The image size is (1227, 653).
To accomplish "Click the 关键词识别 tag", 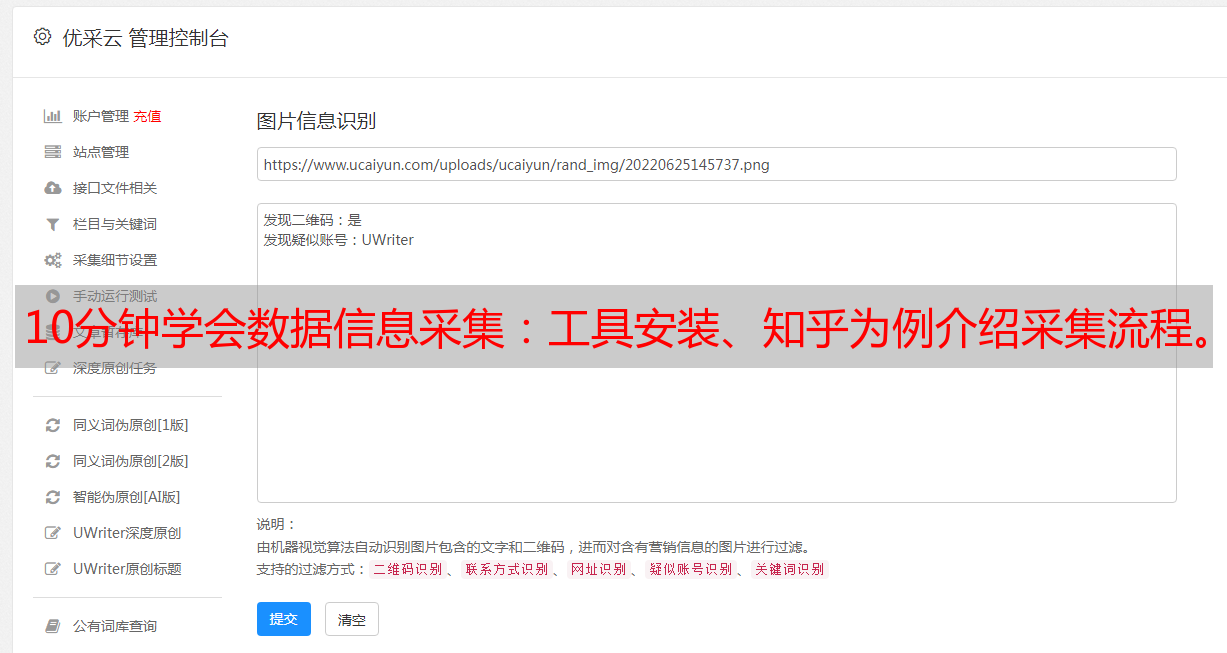I will tap(789, 569).
